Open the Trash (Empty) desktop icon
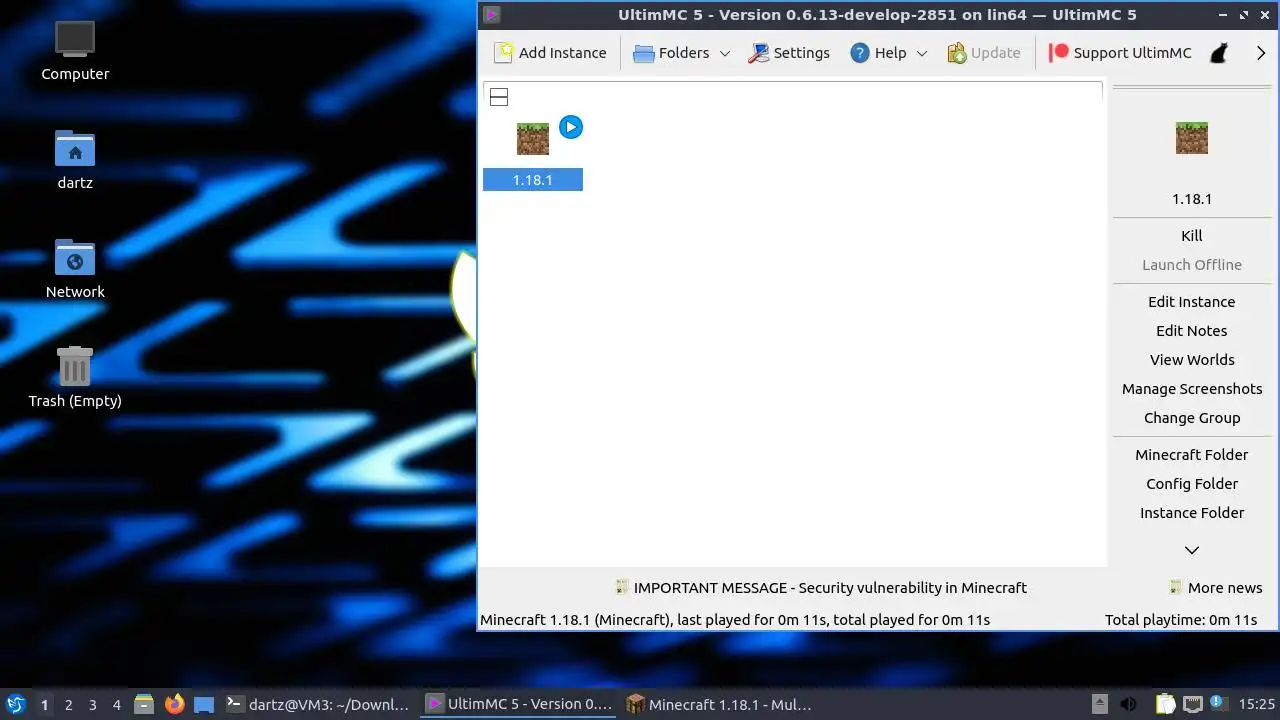 [75, 377]
